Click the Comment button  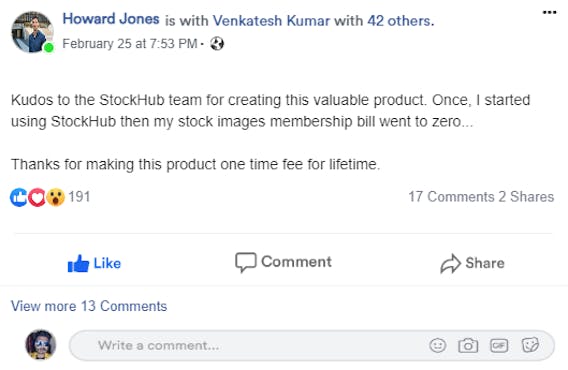tap(283, 262)
